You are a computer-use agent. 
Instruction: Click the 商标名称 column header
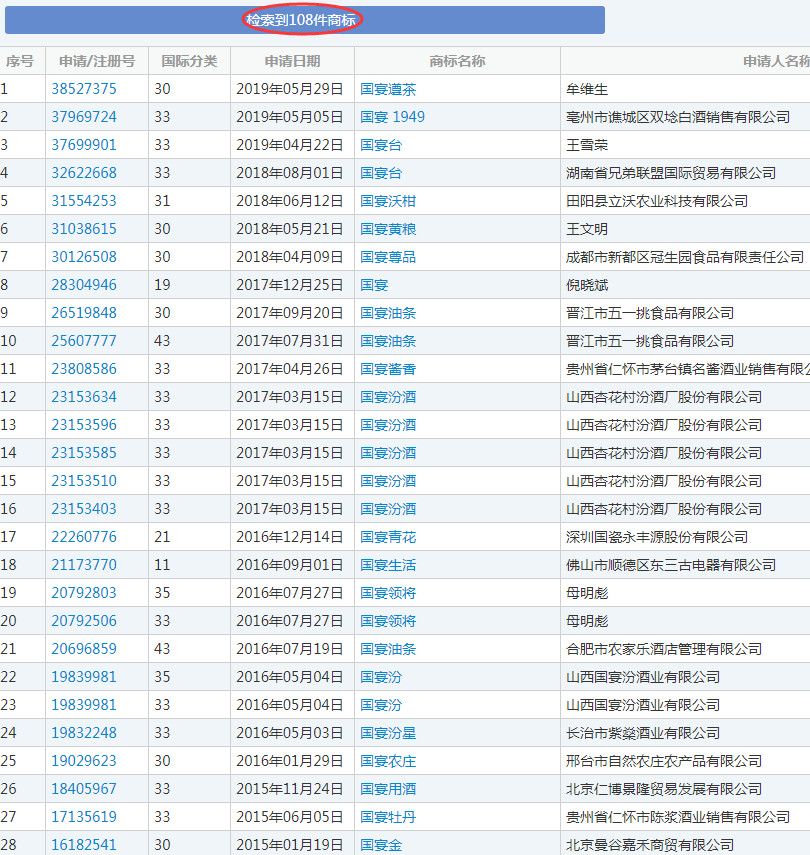pyautogui.click(x=457, y=61)
